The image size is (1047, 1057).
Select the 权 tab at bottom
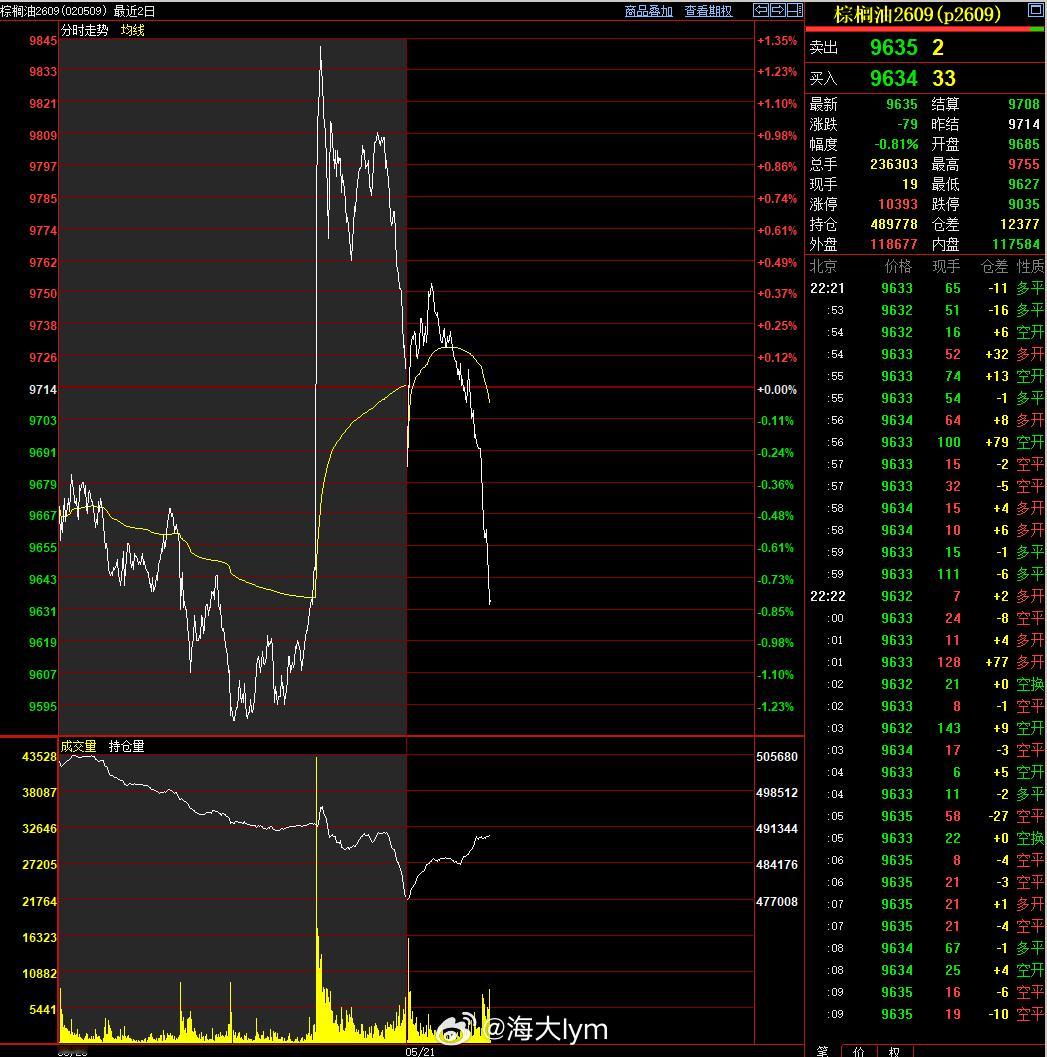(894, 1051)
